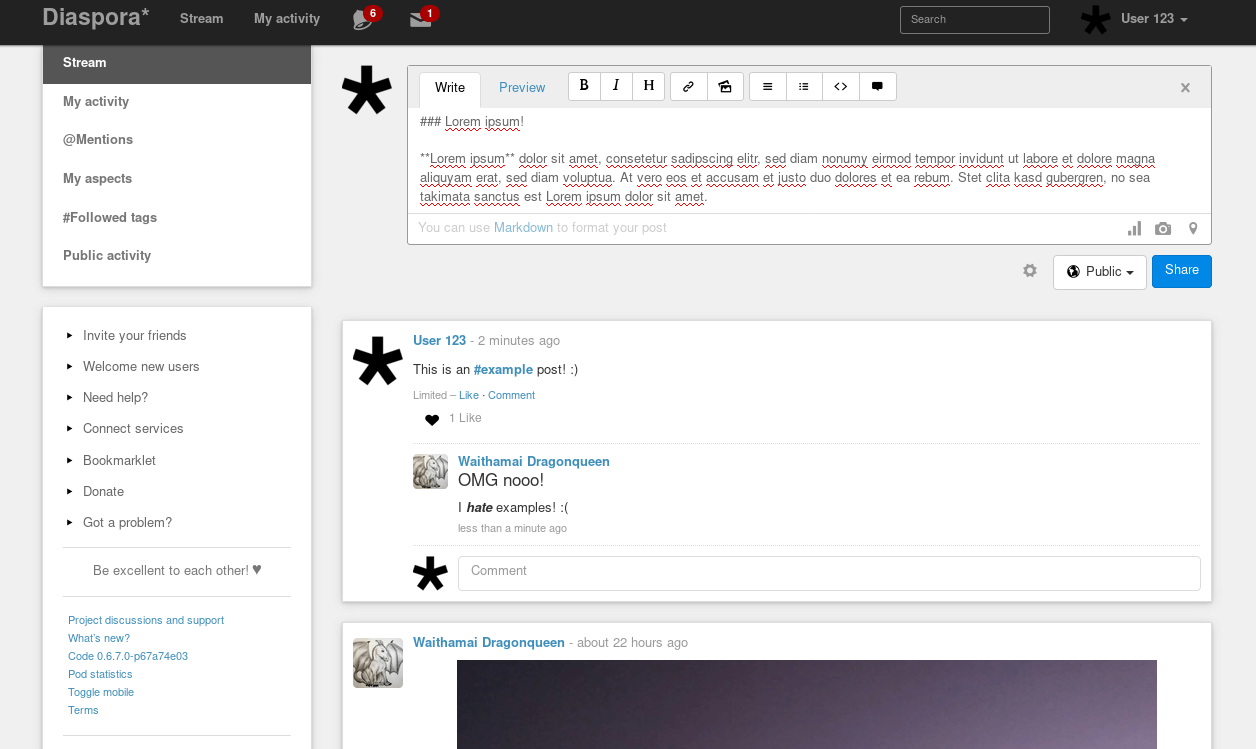Switch to the Write tab
The width and height of the screenshot is (1256, 749).
pyautogui.click(x=450, y=88)
